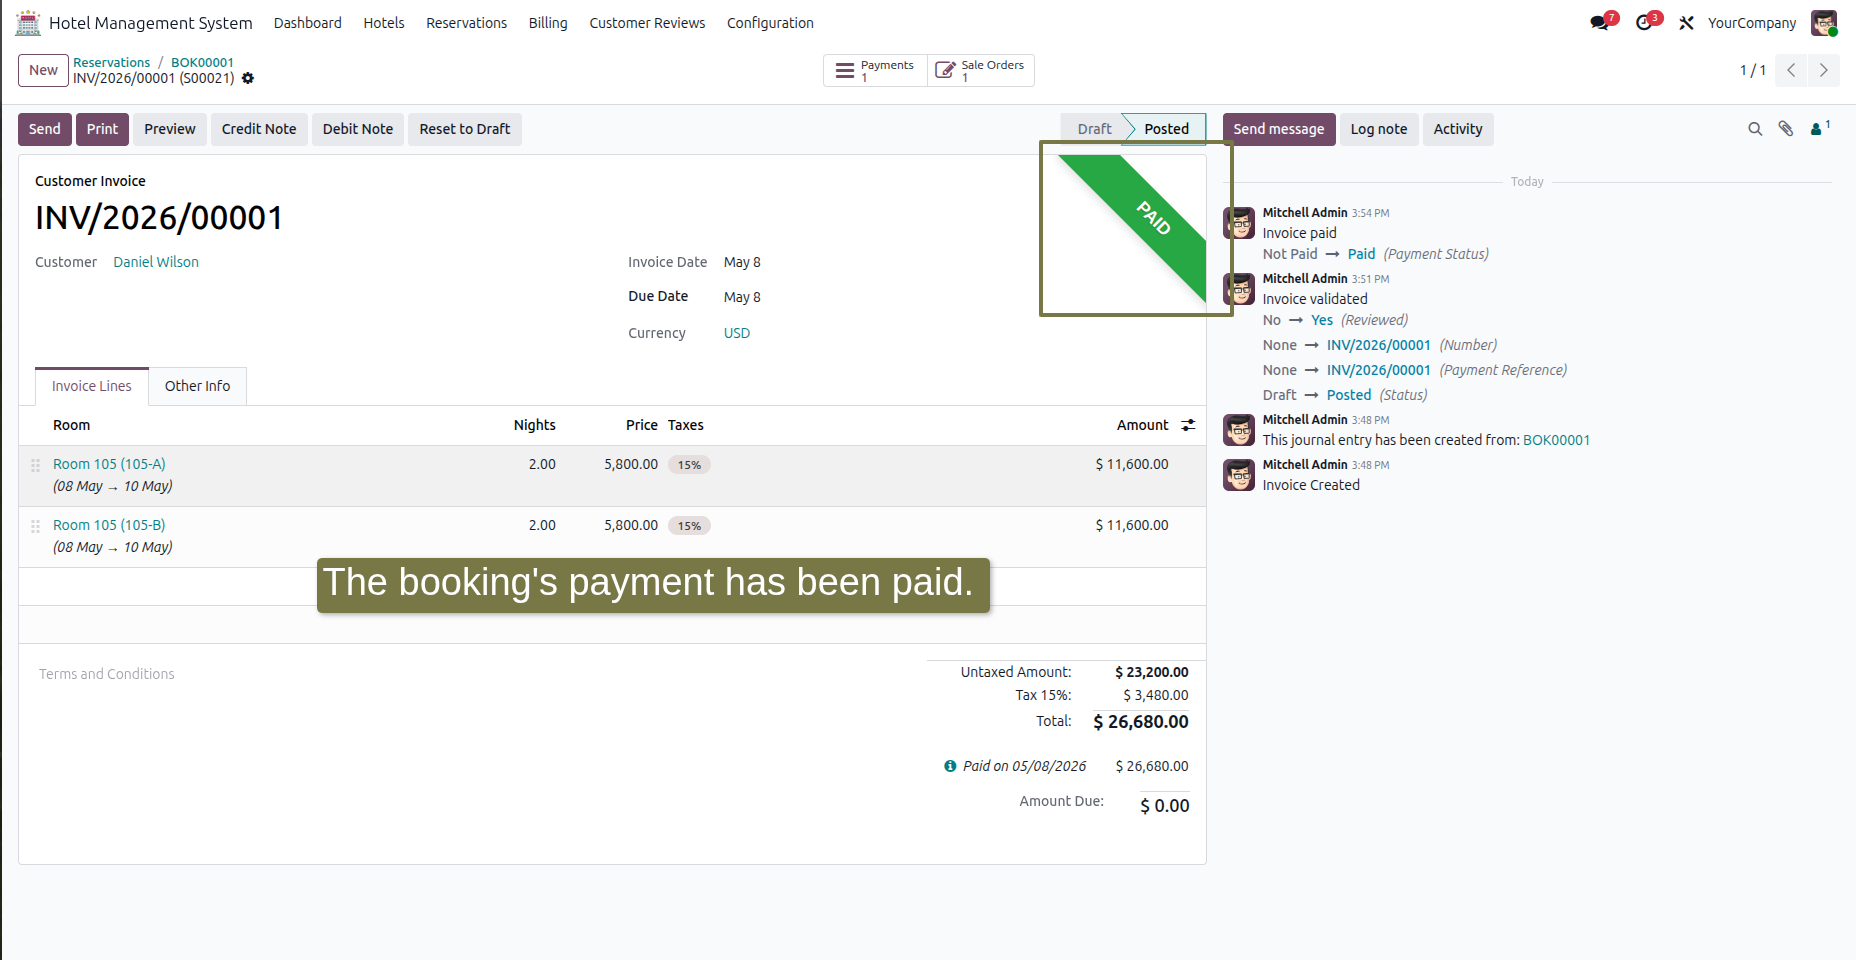
Task: Click the Due Date value May 8
Action: click(742, 297)
